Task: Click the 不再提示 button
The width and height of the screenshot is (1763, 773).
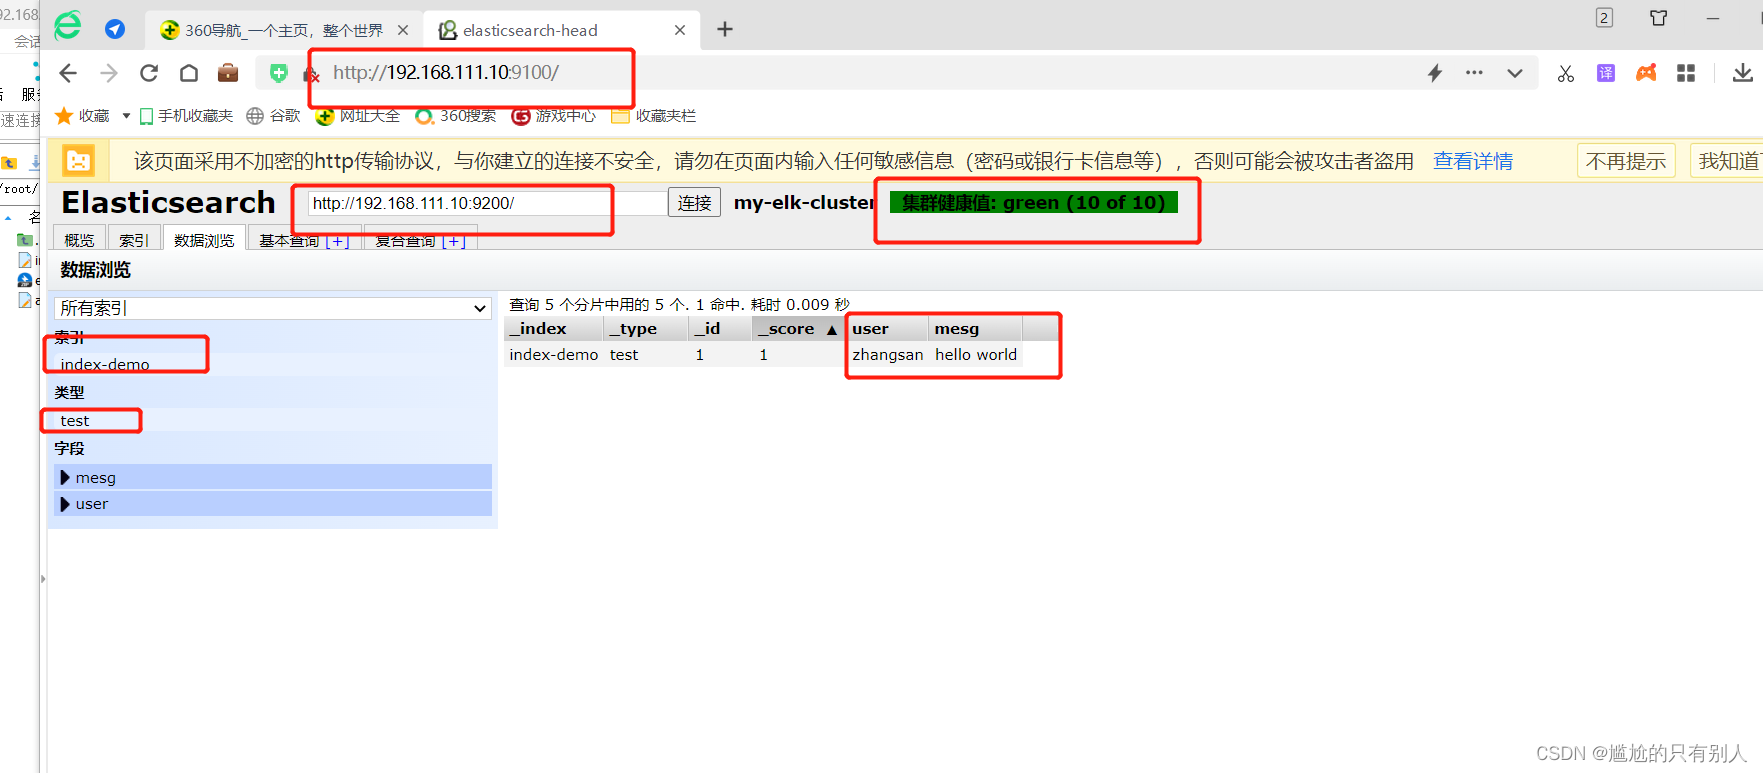Action: pyautogui.click(x=1626, y=161)
